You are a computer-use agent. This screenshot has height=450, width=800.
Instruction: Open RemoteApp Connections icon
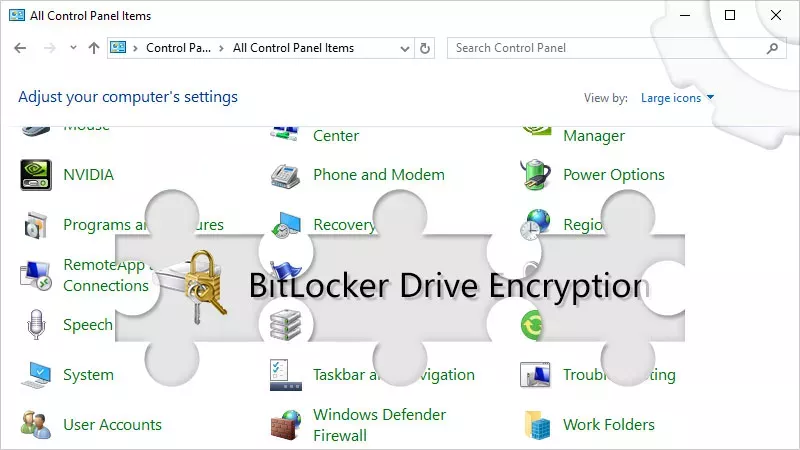(x=36, y=276)
